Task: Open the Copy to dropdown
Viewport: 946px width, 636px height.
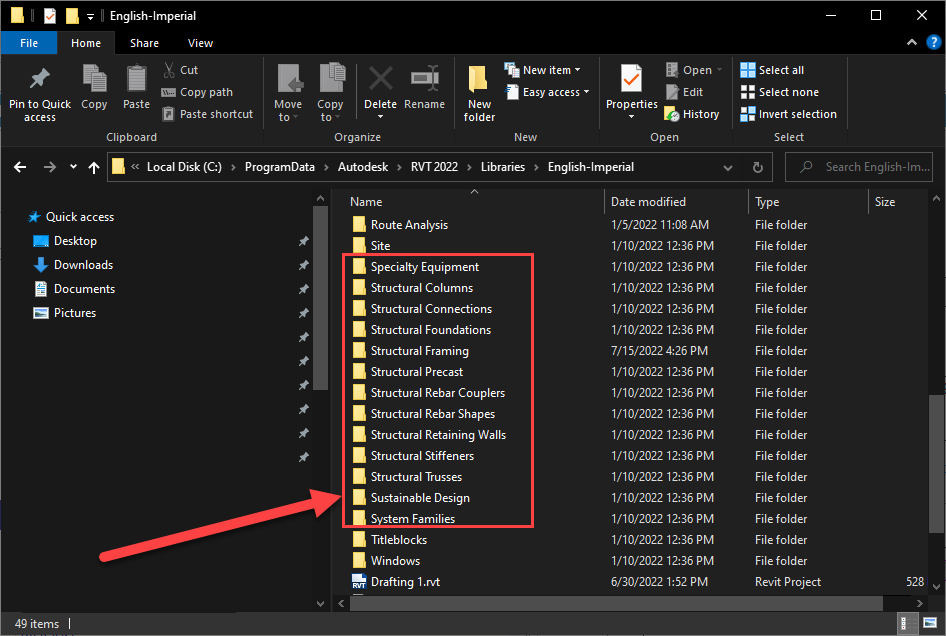Action: pos(331,94)
